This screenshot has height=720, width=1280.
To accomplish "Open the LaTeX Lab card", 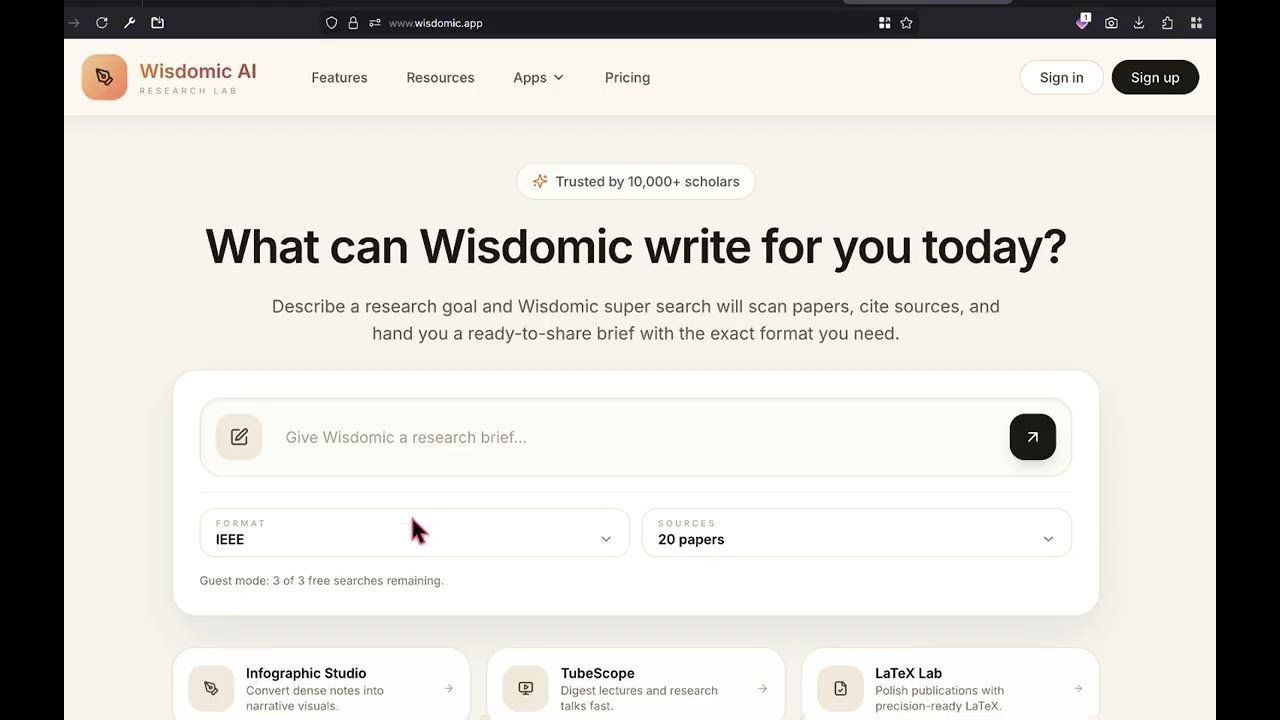I will tap(950, 684).
